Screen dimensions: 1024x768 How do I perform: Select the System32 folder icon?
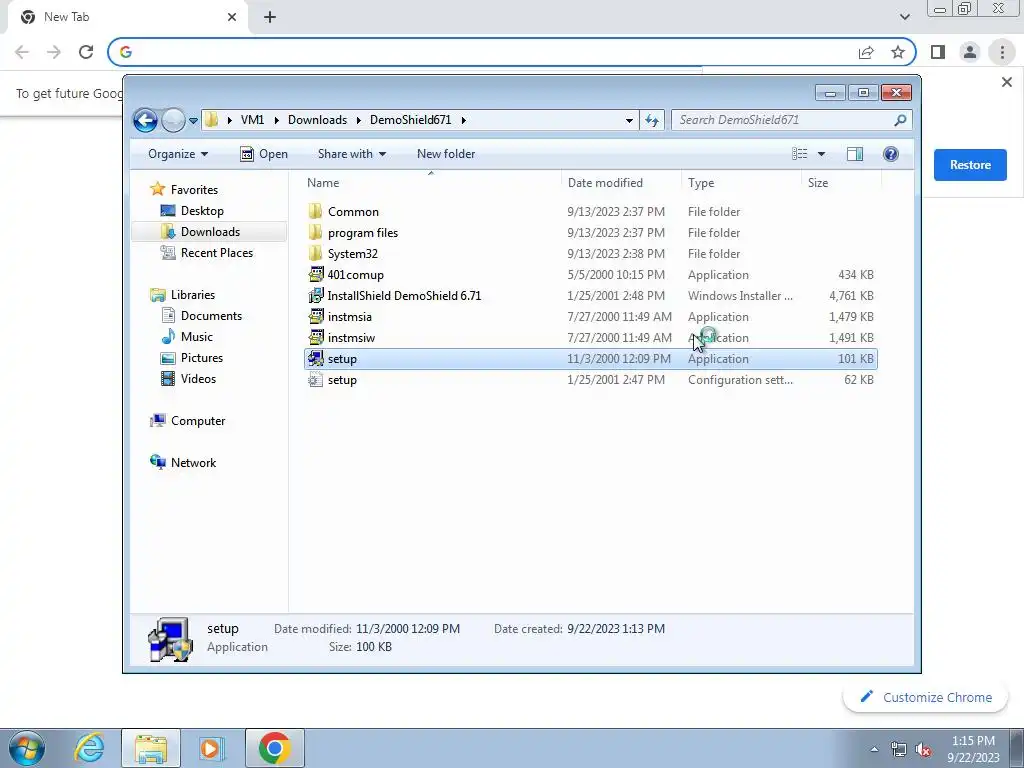pos(315,253)
